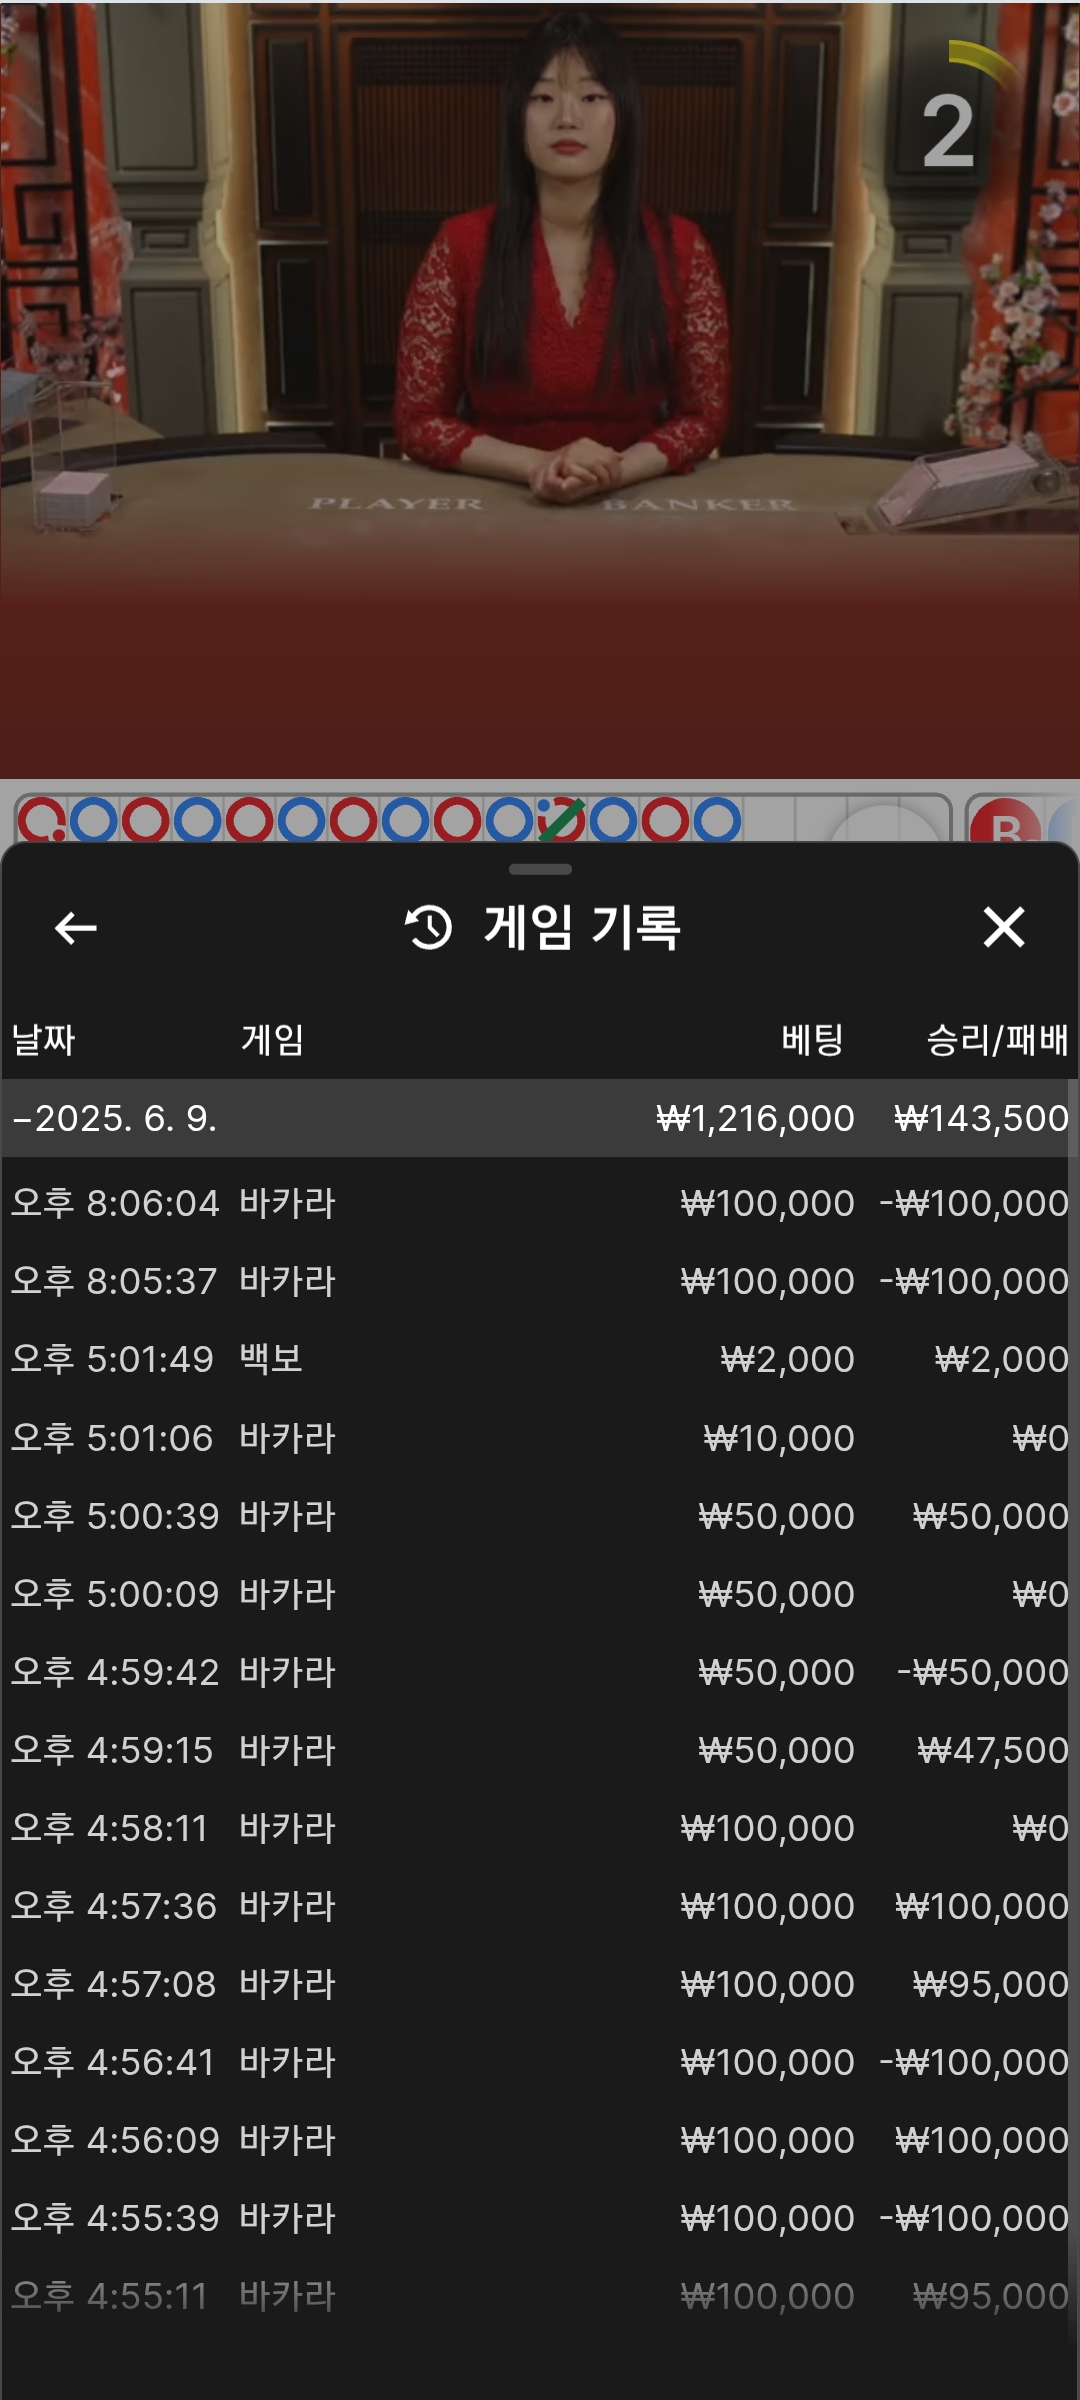Open the 오후 4:56:41 record timestamp
The image size is (1080, 2400).
pos(113,2062)
